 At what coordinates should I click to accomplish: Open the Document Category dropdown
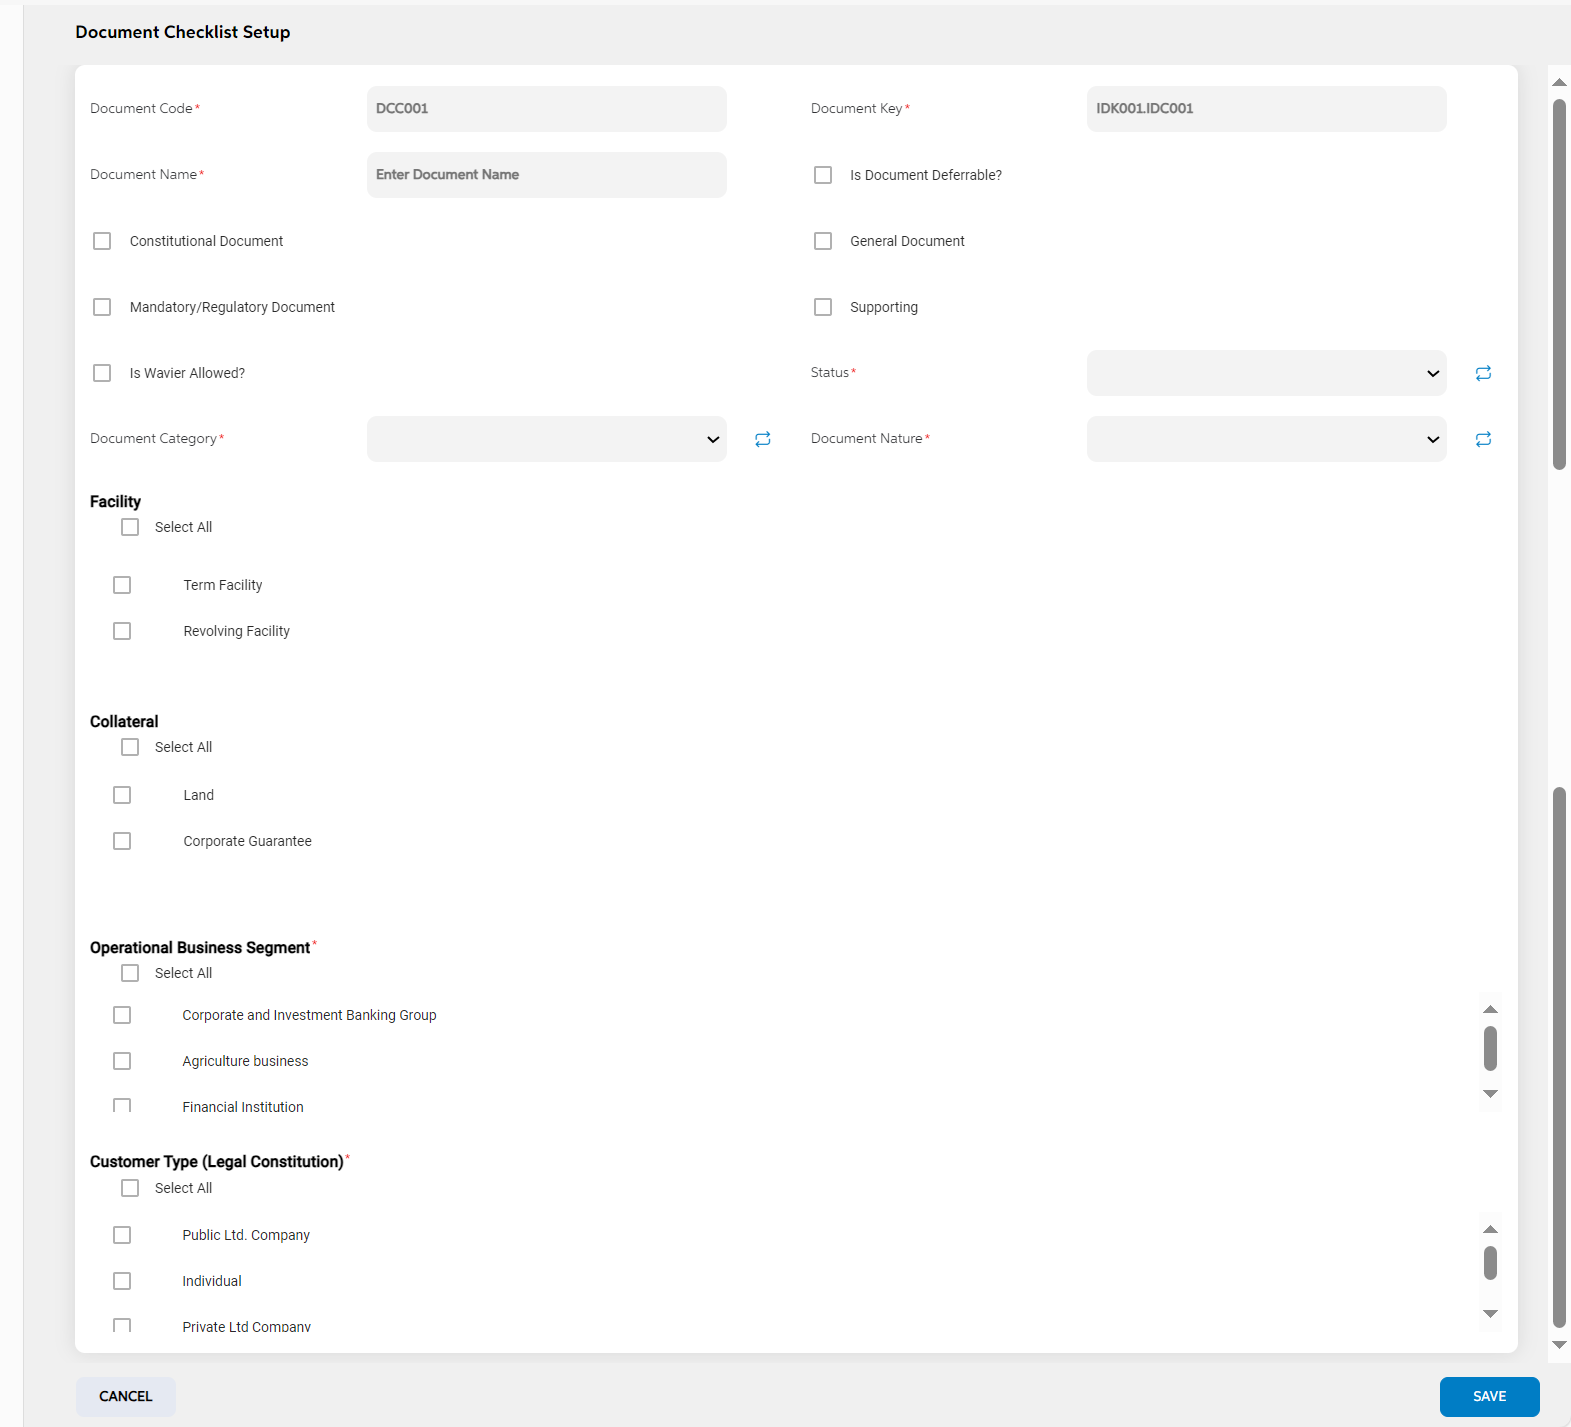pyautogui.click(x=546, y=439)
